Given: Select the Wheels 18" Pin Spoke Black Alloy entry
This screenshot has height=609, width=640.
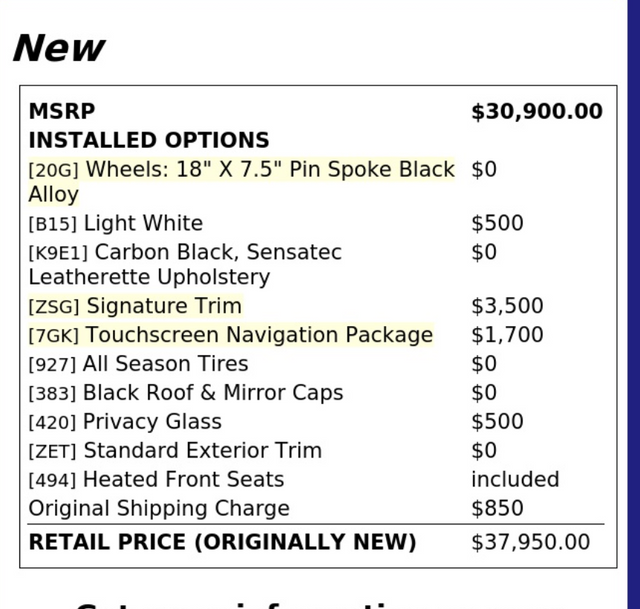Looking at the screenshot, I should tap(241, 181).
